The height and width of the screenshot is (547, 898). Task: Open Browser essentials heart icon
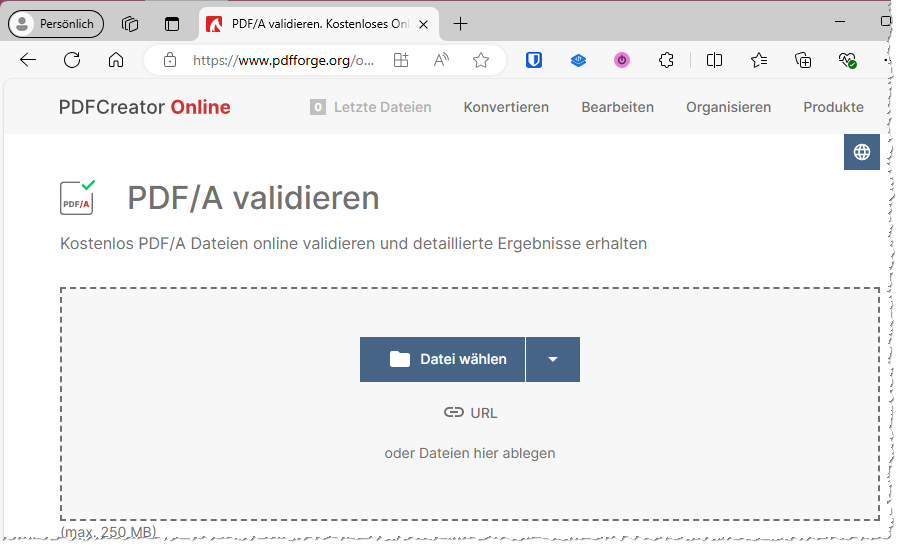pos(847,60)
